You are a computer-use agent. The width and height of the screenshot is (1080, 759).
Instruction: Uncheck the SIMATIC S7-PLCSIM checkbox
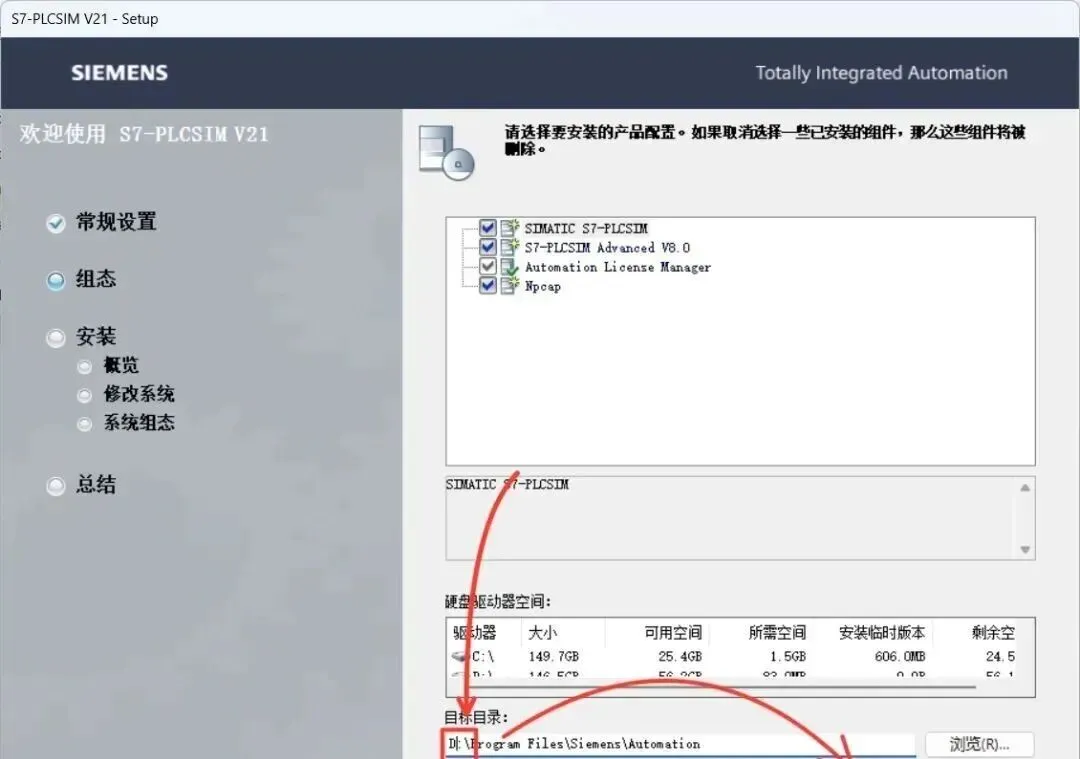click(x=488, y=228)
